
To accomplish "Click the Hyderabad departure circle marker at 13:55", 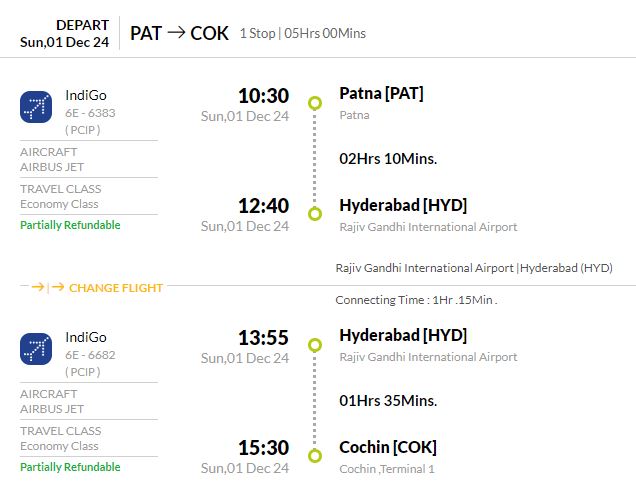I will 315,345.
